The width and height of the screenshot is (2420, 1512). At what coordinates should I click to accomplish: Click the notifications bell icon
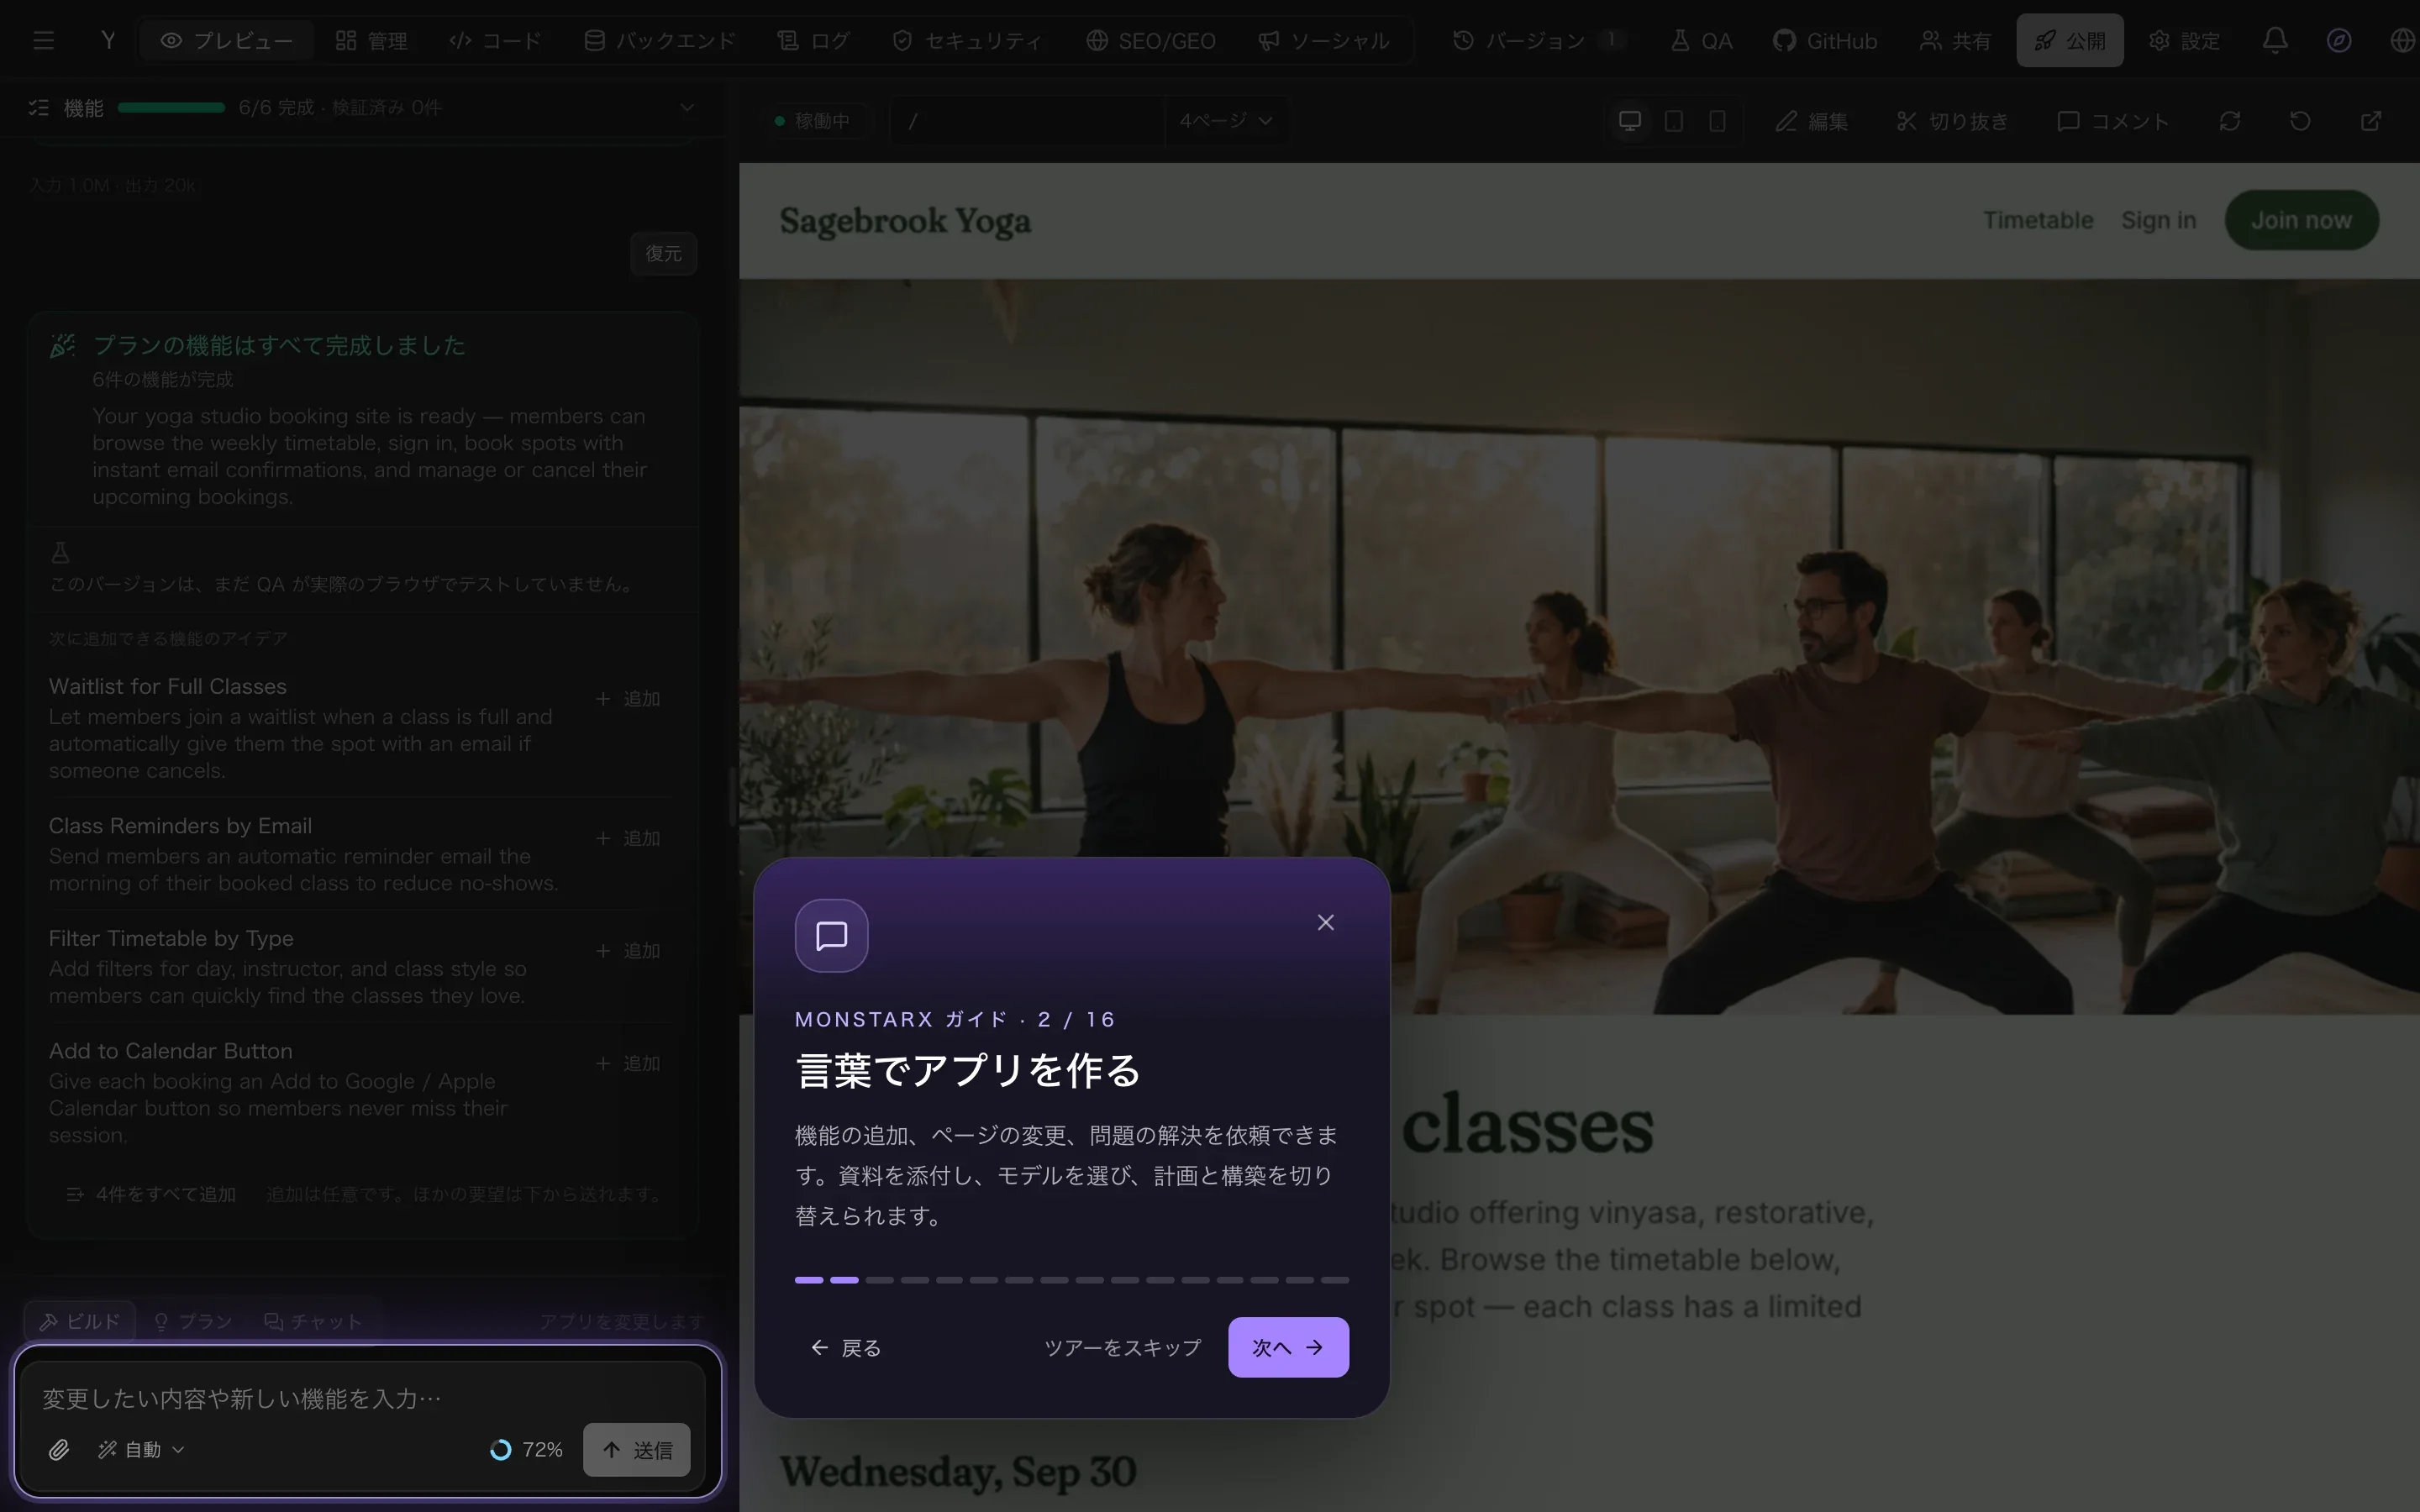pos(2275,40)
